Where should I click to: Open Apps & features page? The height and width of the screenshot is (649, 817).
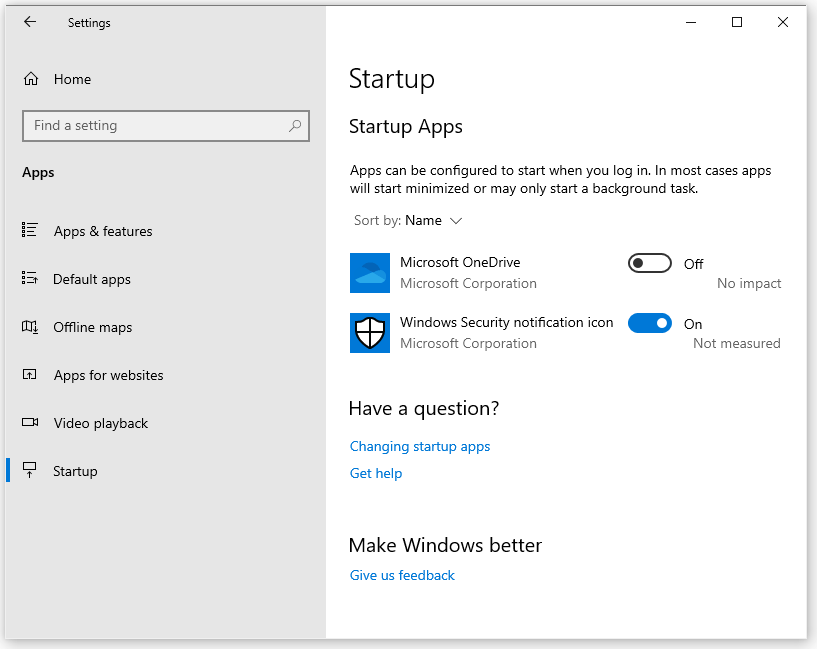pos(103,231)
